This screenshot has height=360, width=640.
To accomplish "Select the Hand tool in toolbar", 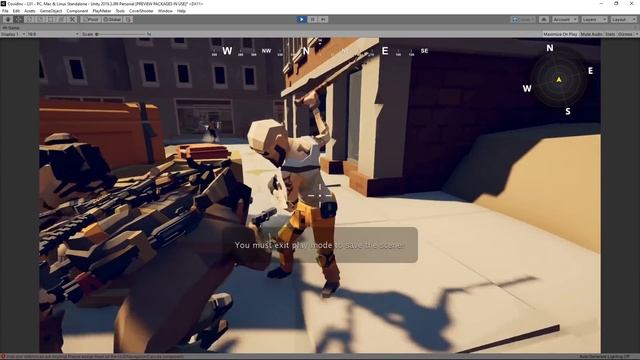I will coord(8,19).
